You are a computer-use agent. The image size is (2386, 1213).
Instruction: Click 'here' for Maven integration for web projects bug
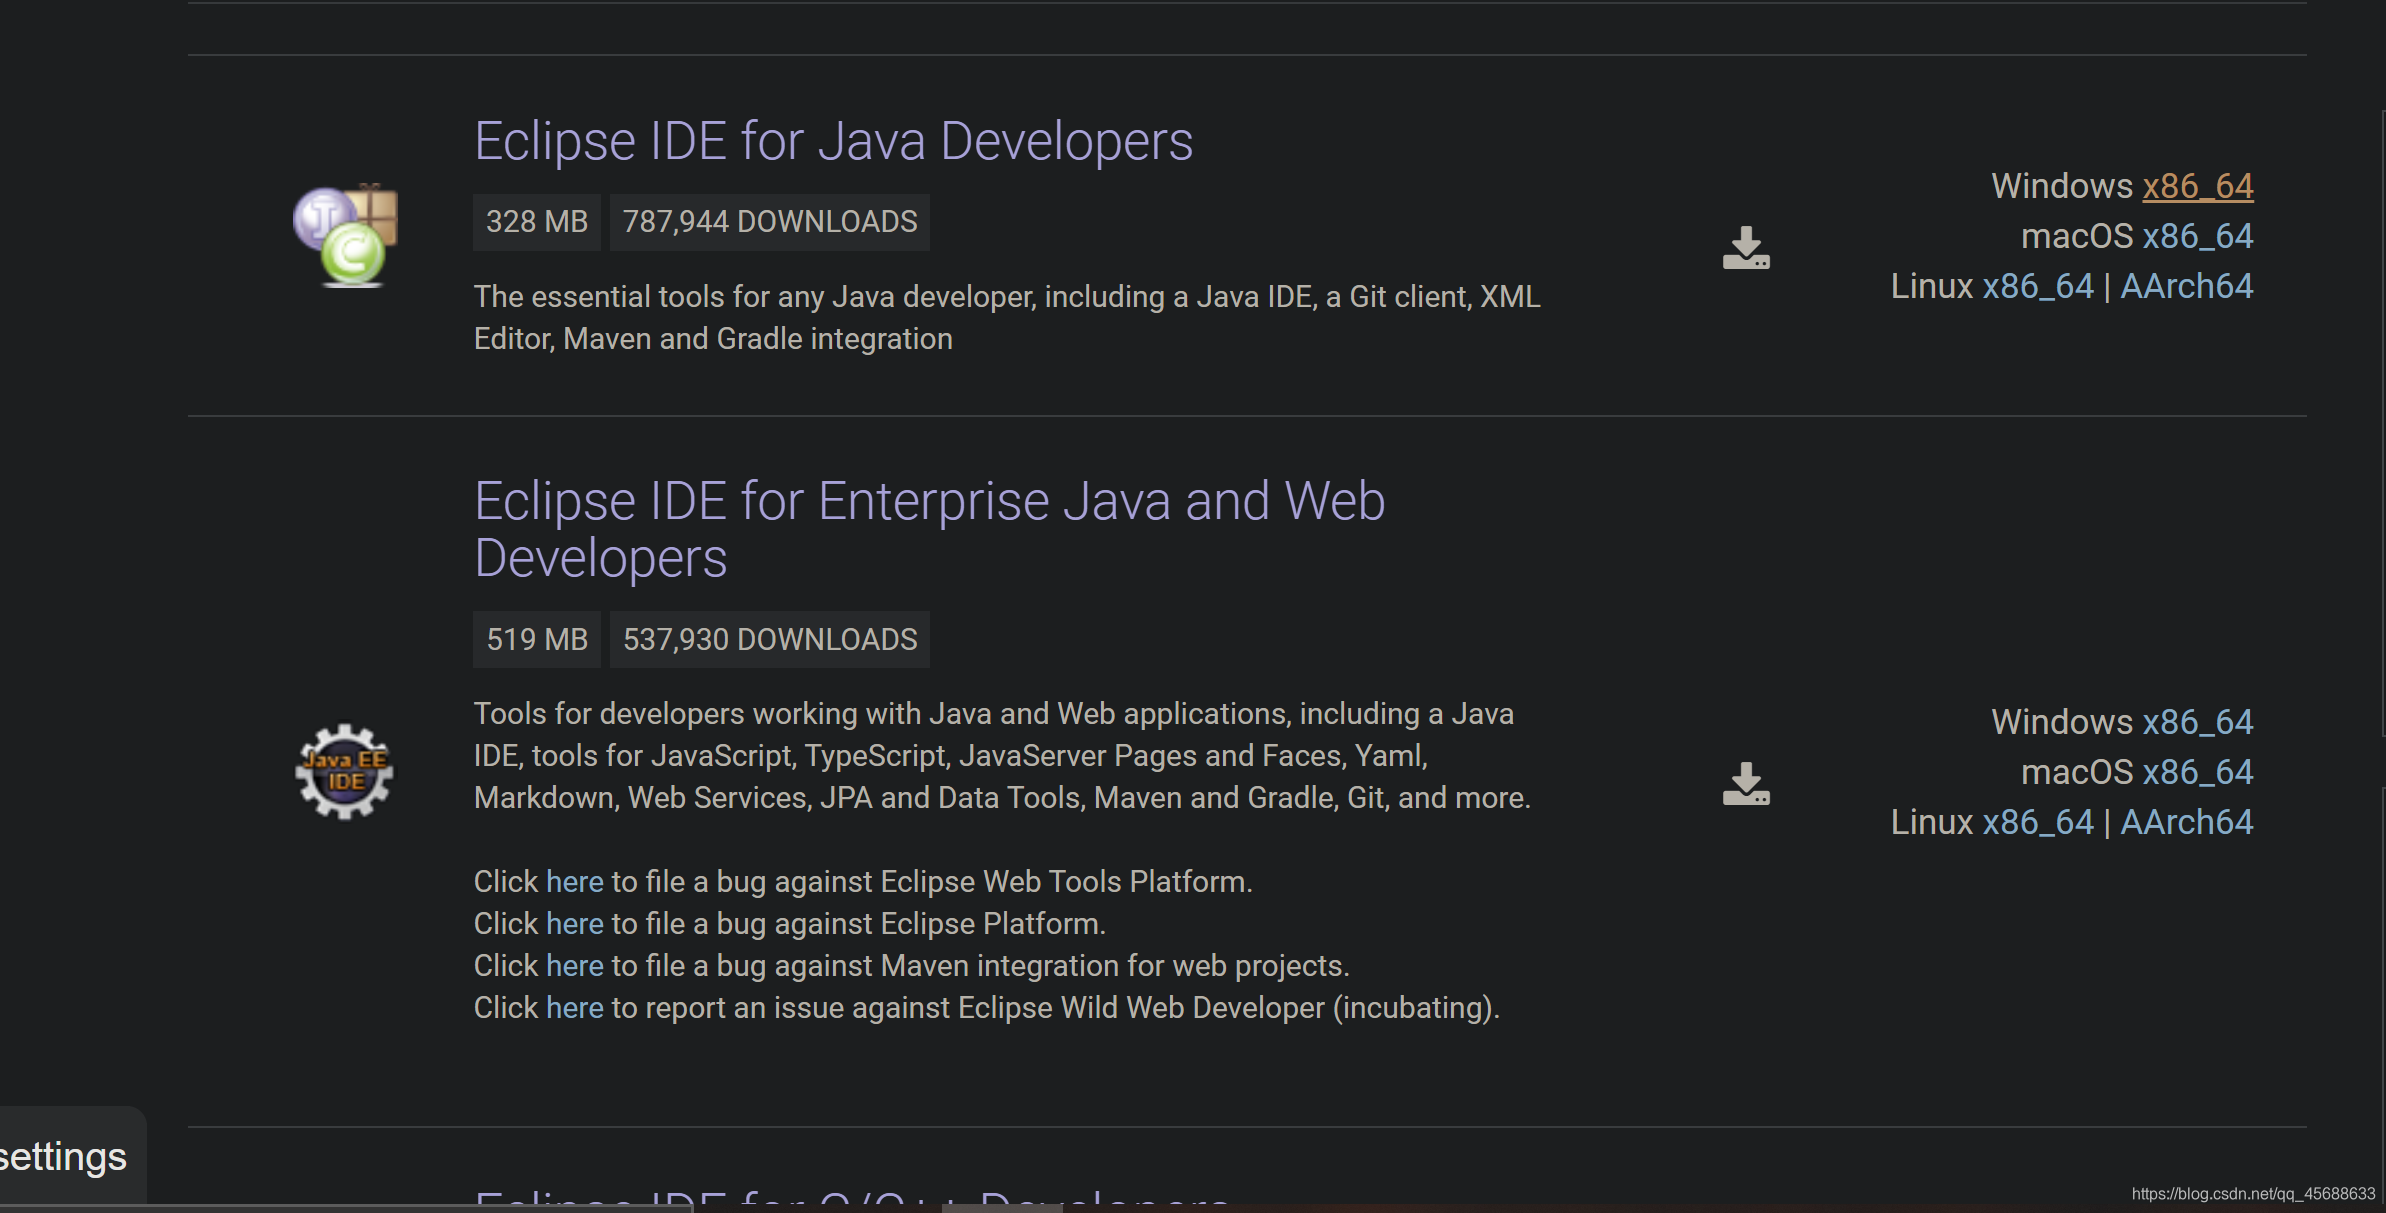pos(575,966)
